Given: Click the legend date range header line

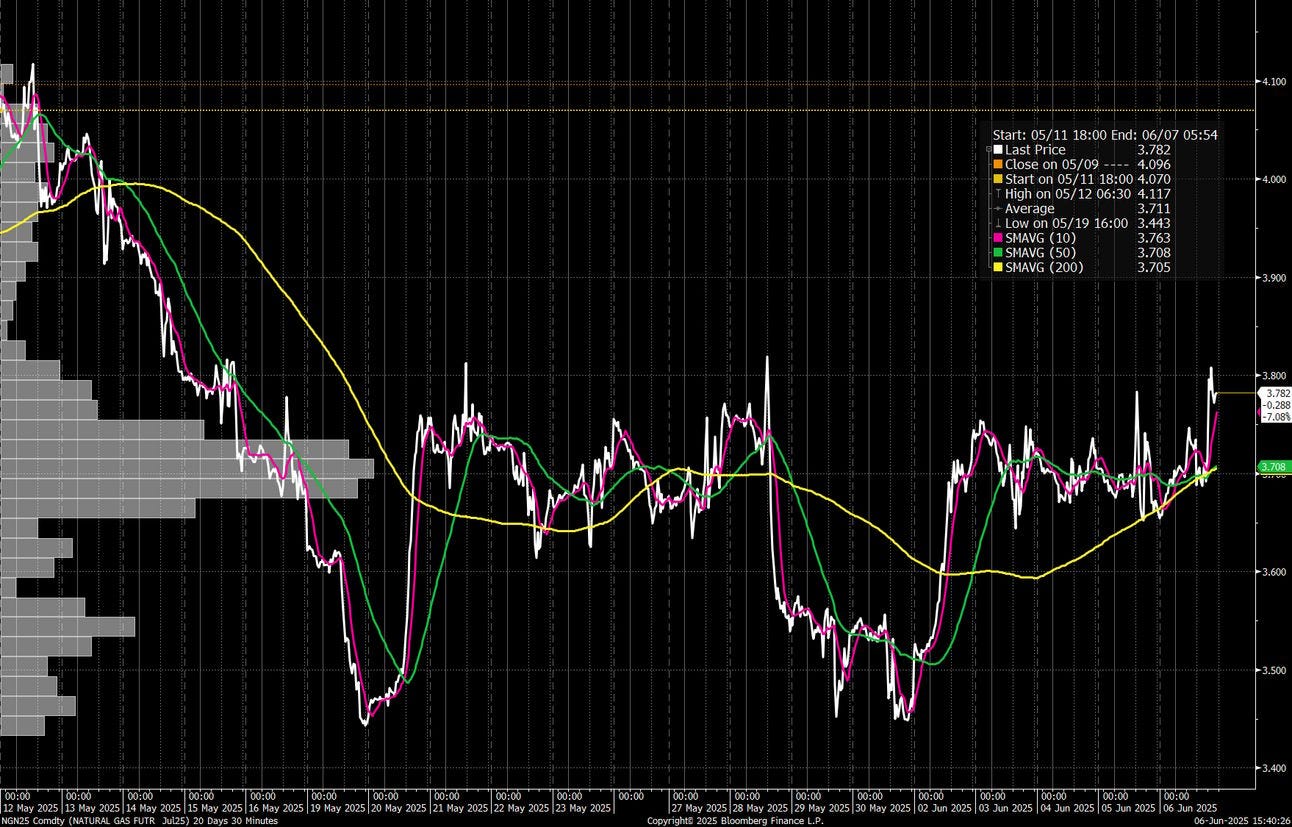Looking at the screenshot, I should pyautogui.click(x=1105, y=134).
